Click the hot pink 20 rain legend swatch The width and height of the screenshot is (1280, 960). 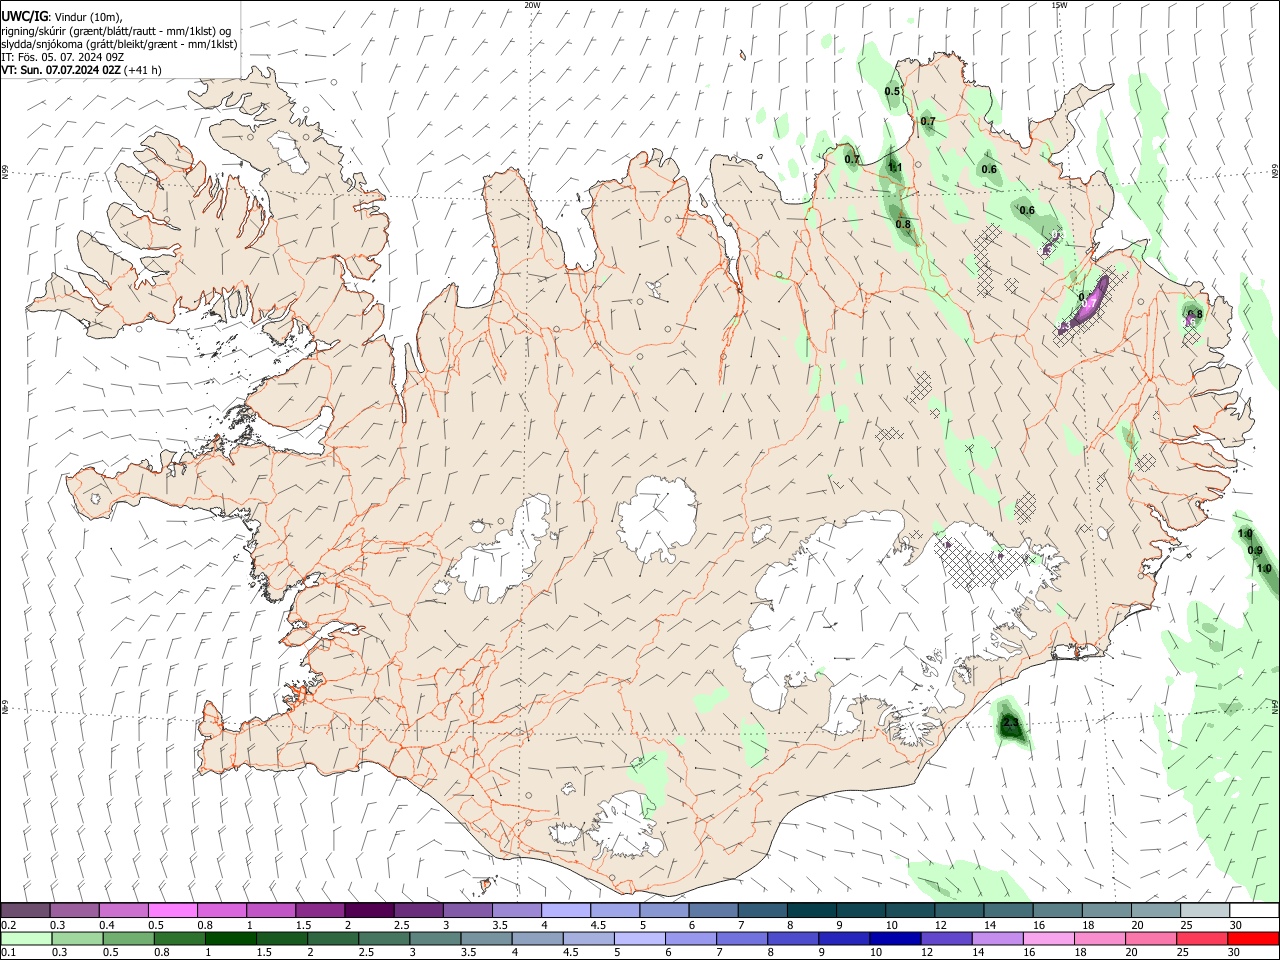click(1151, 938)
